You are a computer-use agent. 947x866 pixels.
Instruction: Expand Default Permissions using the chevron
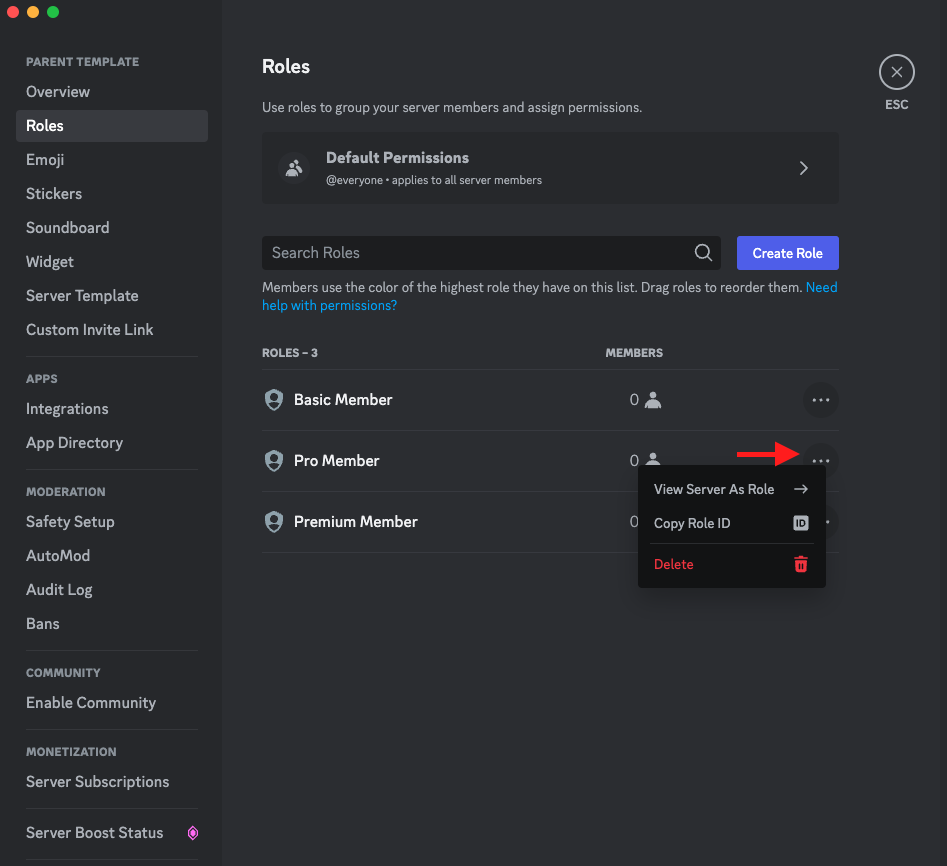804,168
